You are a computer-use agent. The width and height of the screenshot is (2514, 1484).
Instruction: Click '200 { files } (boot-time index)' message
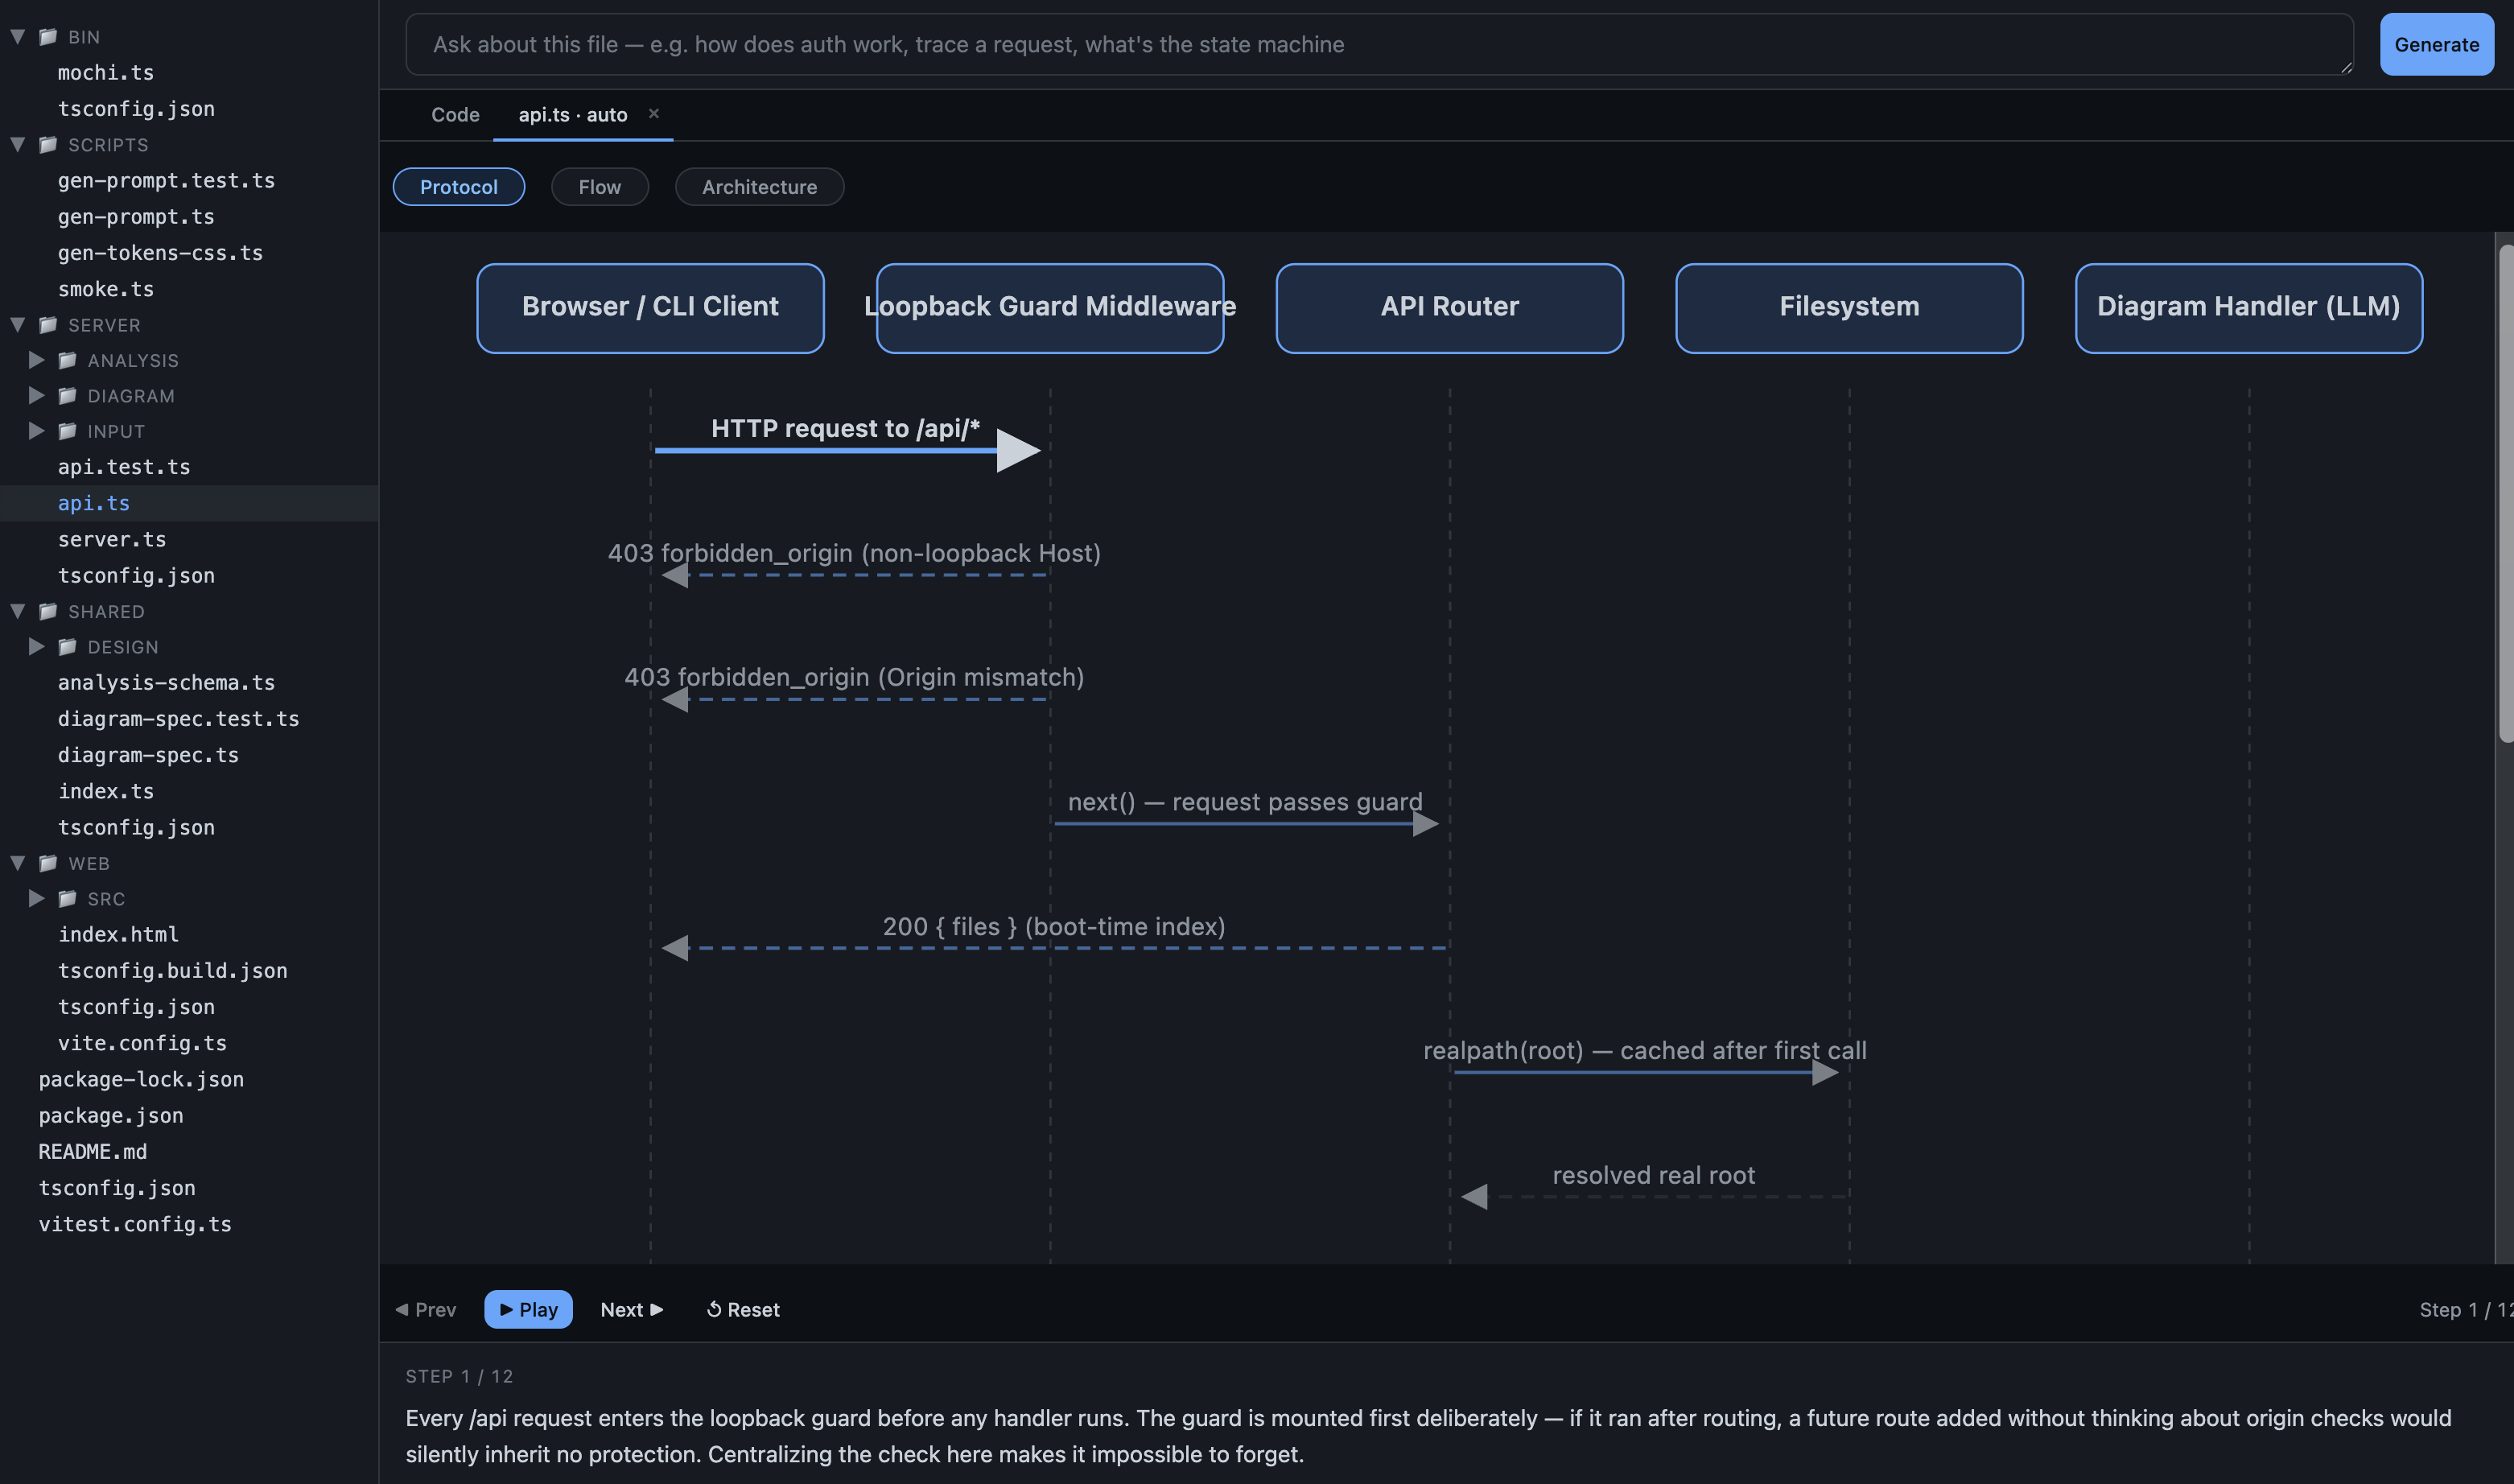point(1054,927)
